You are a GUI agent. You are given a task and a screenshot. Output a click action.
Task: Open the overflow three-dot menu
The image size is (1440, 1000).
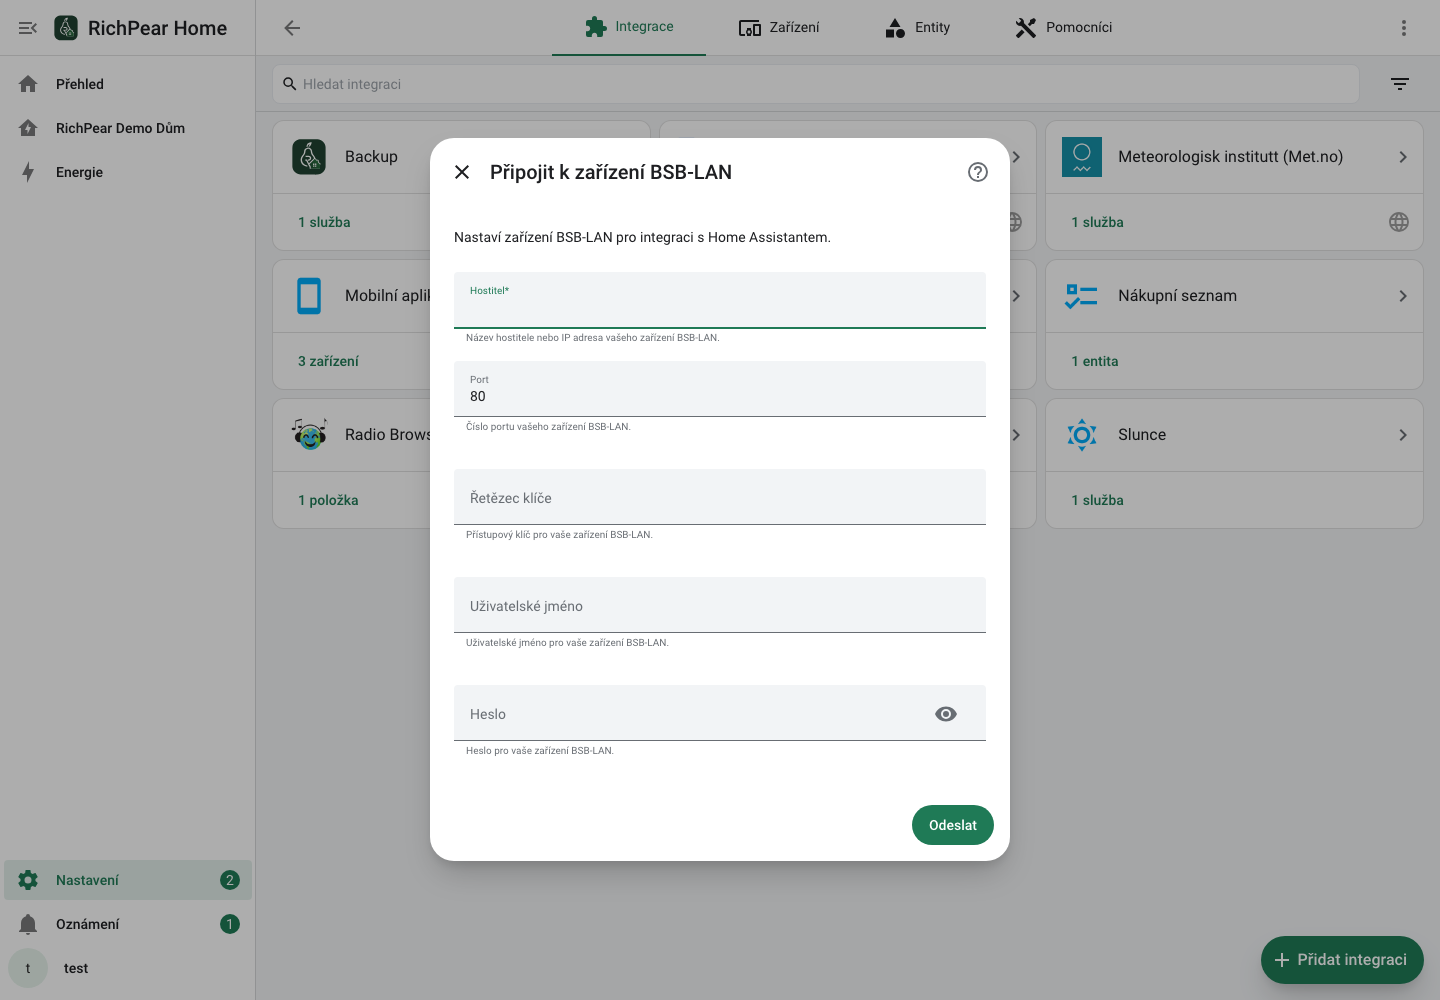coord(1404,28)
